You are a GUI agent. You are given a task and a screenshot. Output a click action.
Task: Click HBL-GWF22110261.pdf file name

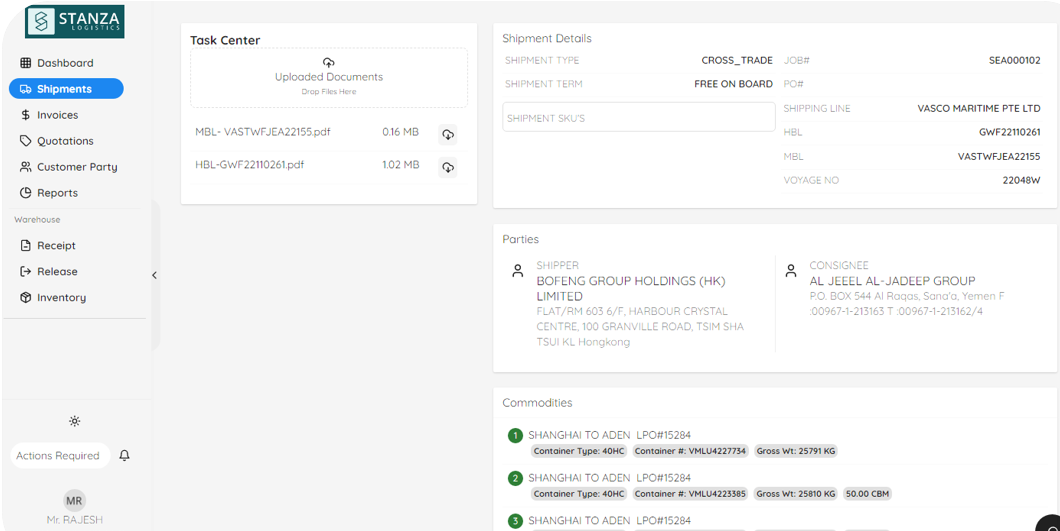point(249,164)
